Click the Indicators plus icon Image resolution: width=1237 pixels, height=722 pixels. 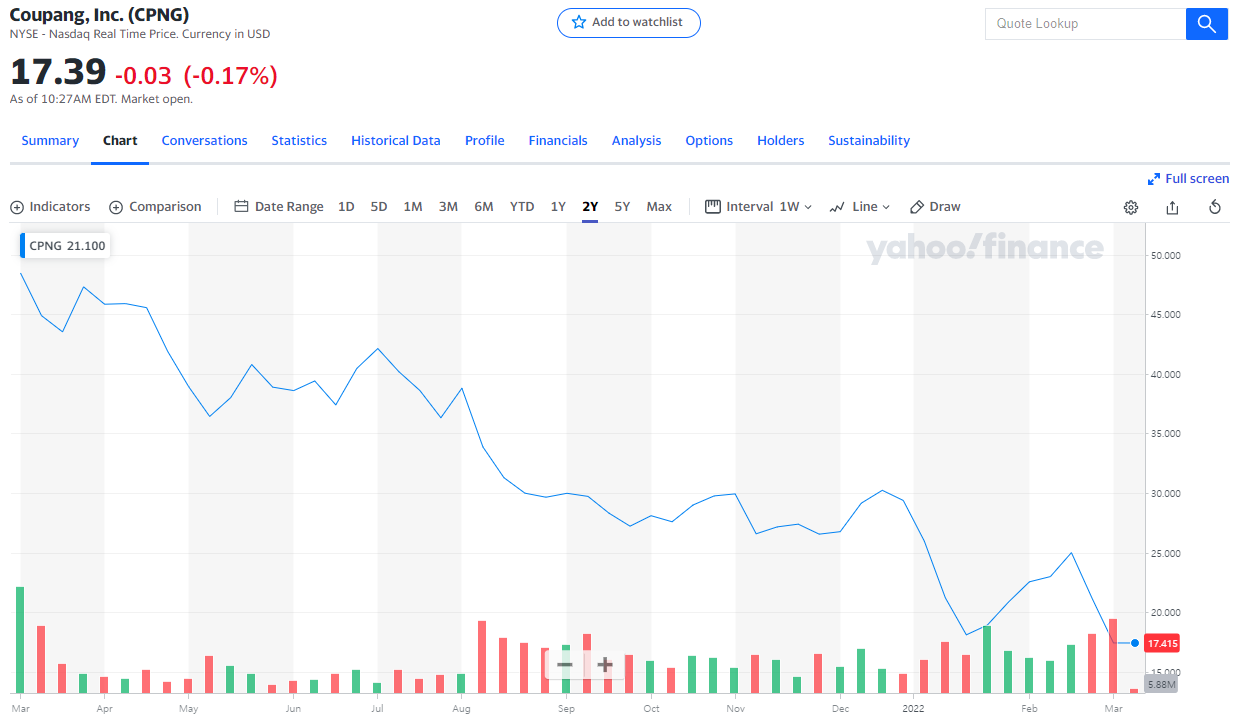(17, 207)
